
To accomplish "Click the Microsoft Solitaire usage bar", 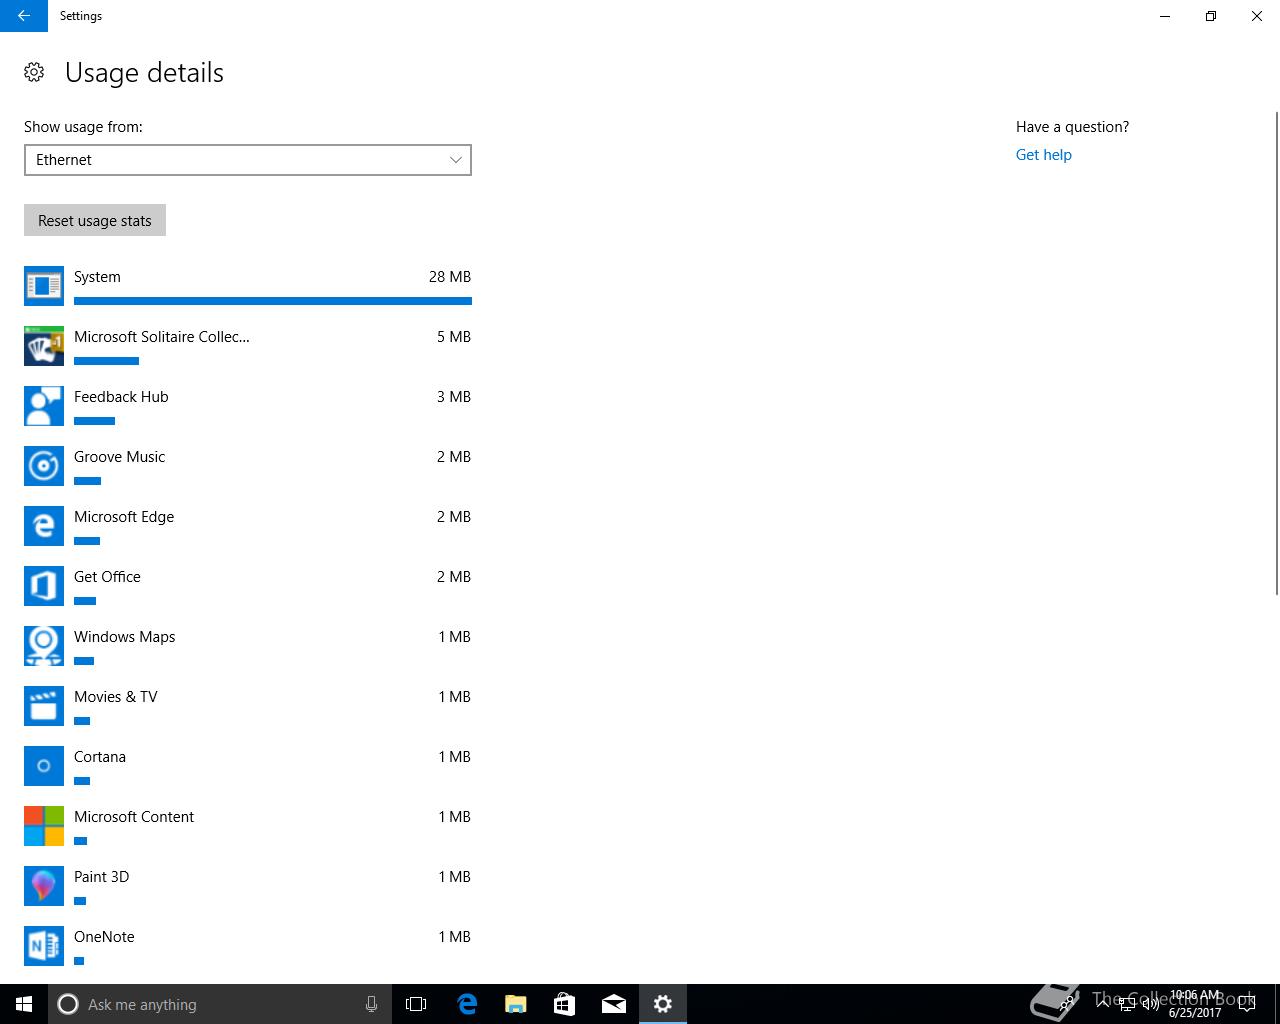I will pyautogui.click(x=106, y=361).
